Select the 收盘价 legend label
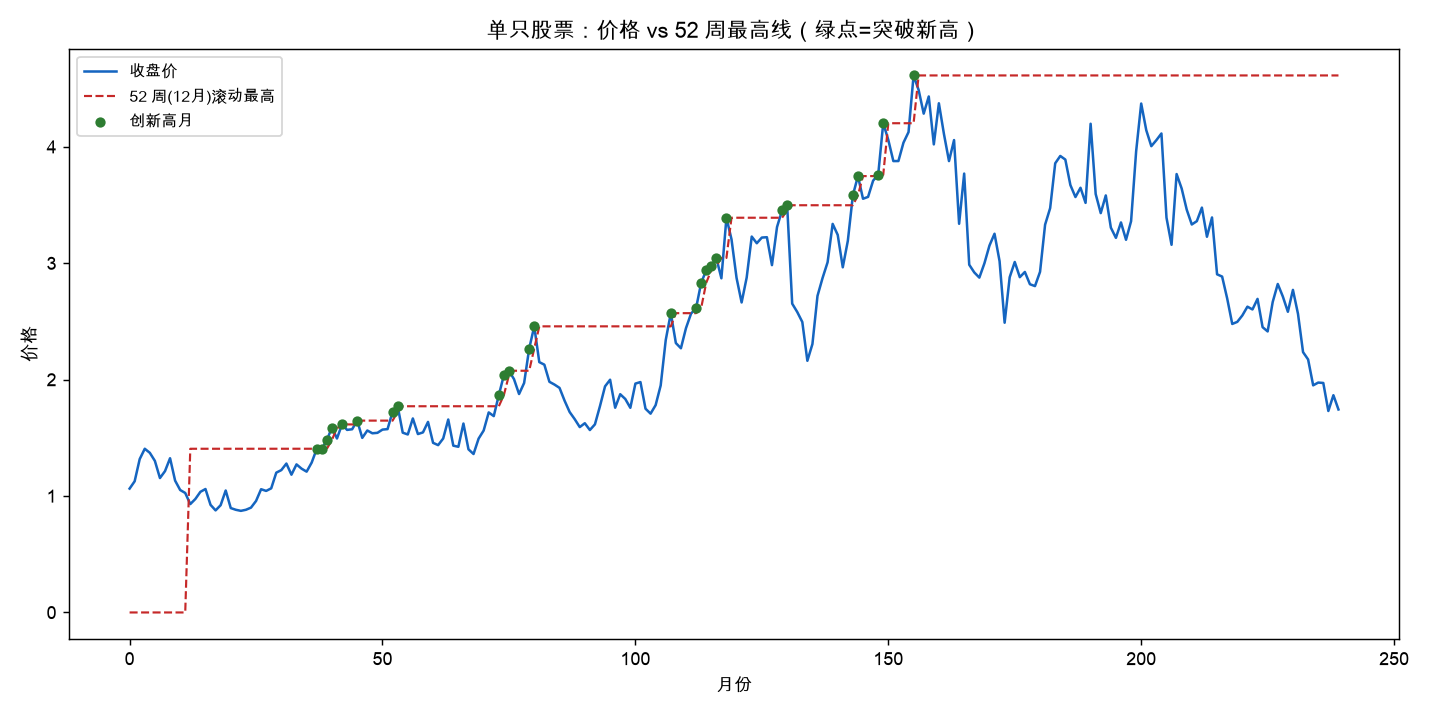This screenshot has height=715, width=1430. coord(152,71)
